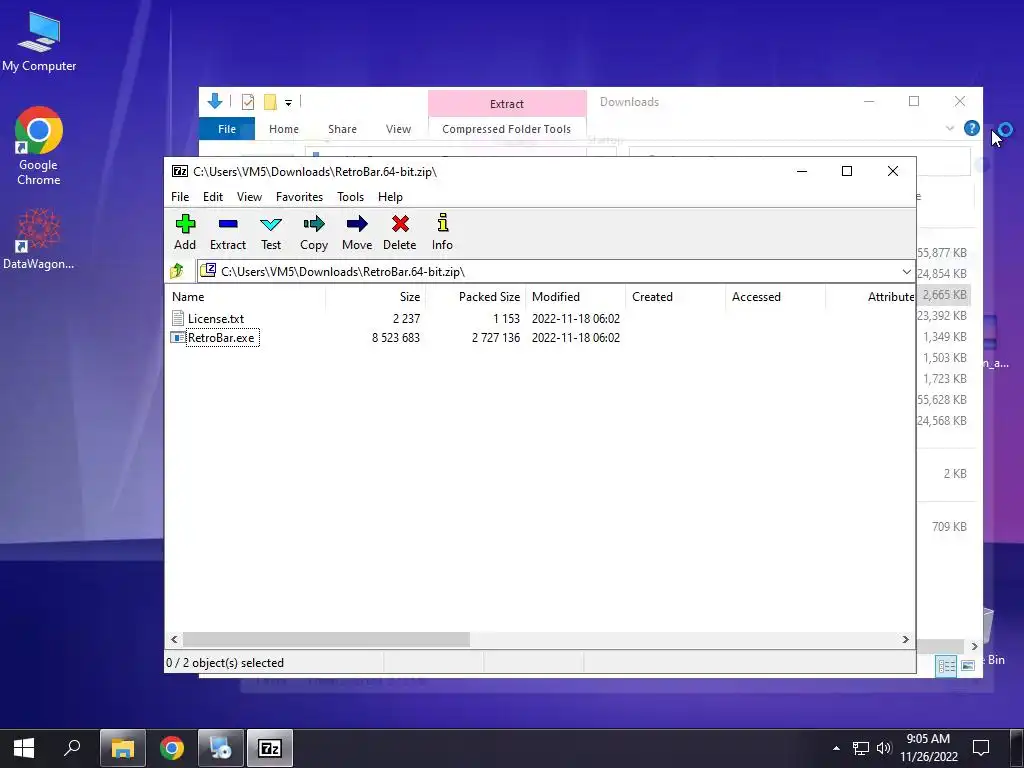
Task: Go up one folder level in 7-Zip
Action: [177, 271]
